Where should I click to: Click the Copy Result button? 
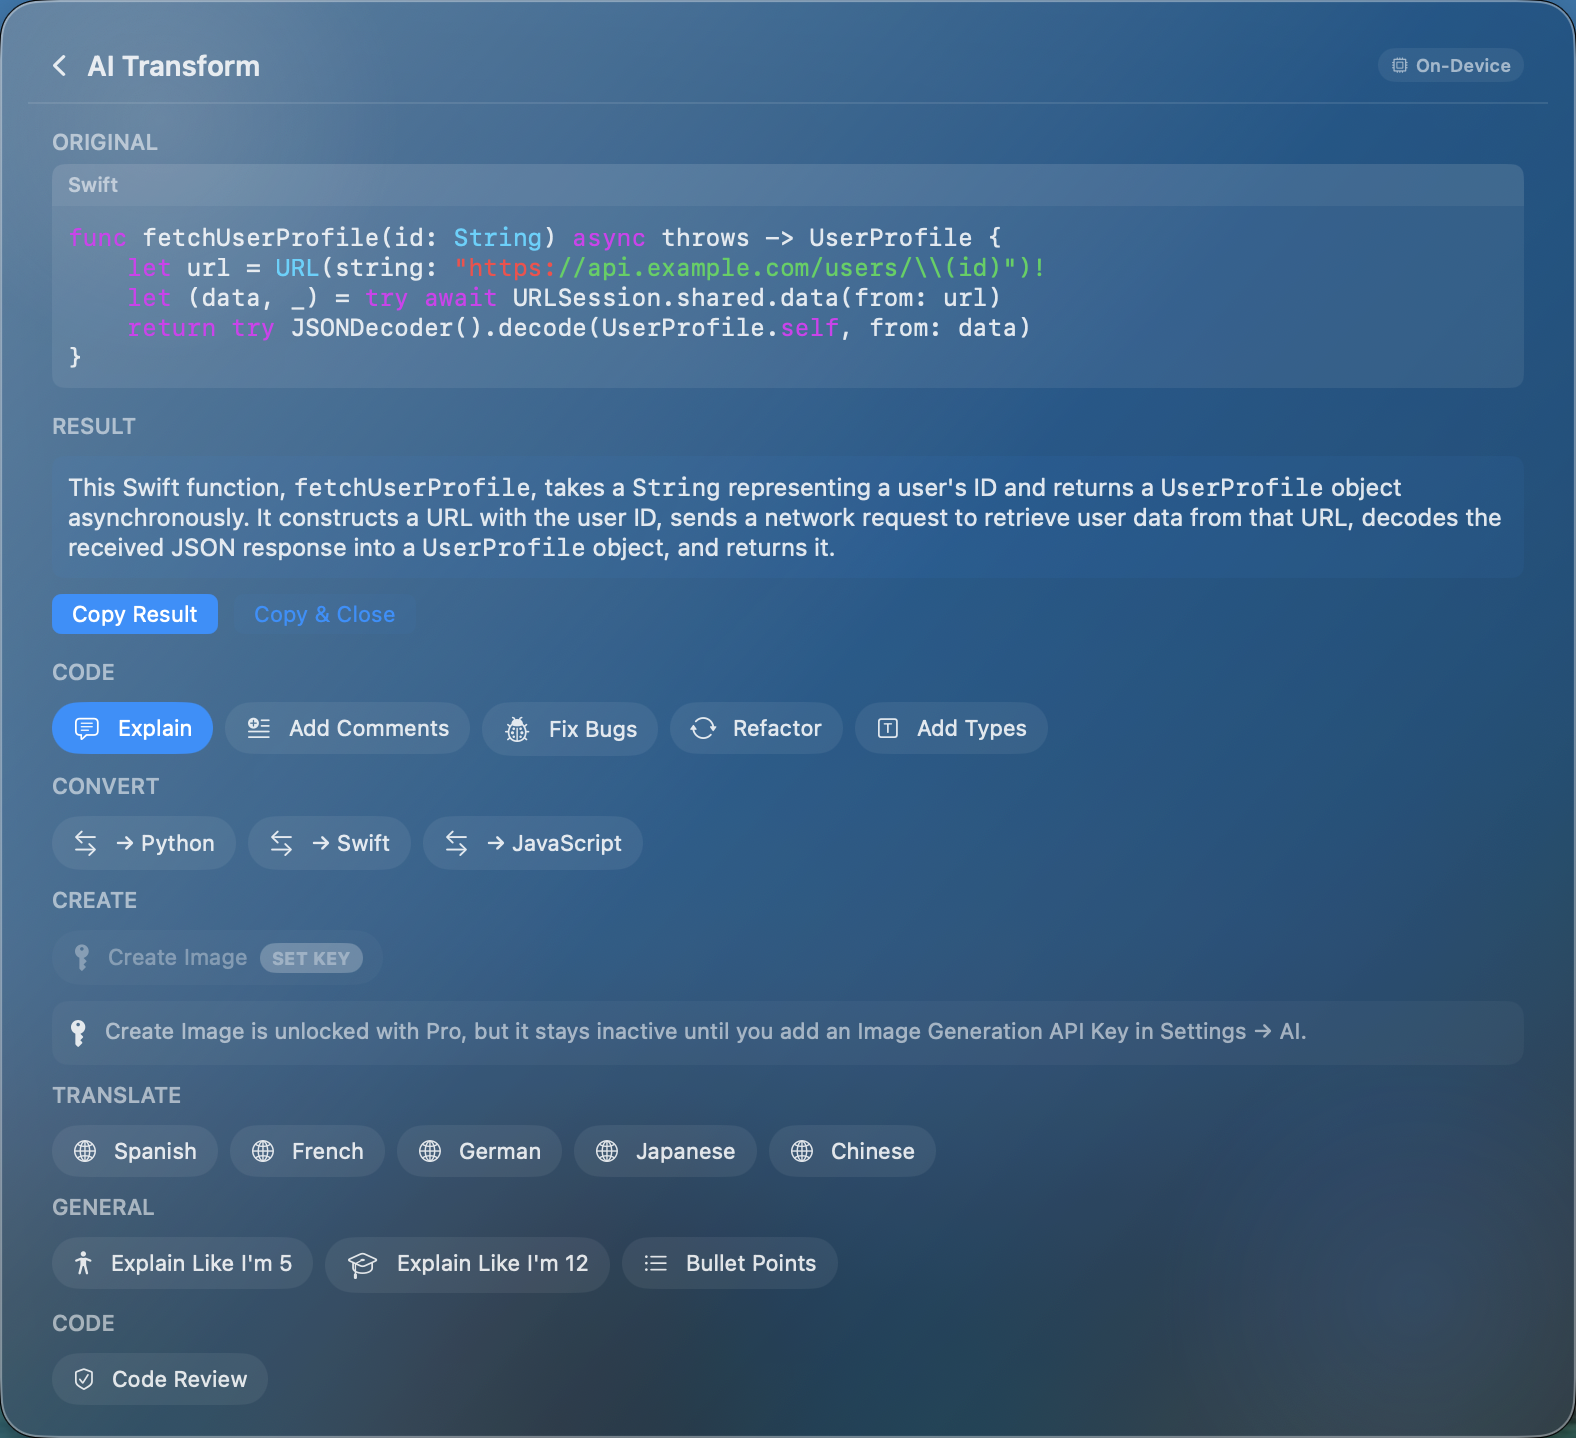[135, 614]
